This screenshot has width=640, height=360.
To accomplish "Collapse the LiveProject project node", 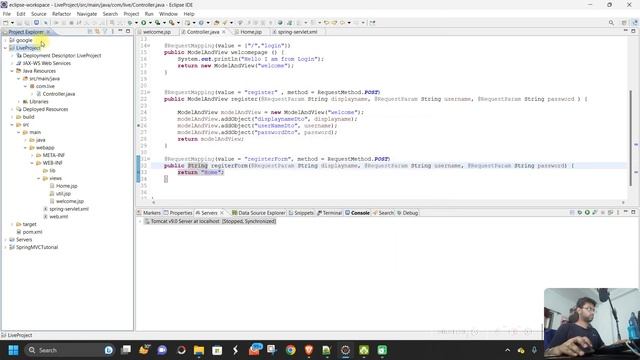I will [x=5, y=48].
